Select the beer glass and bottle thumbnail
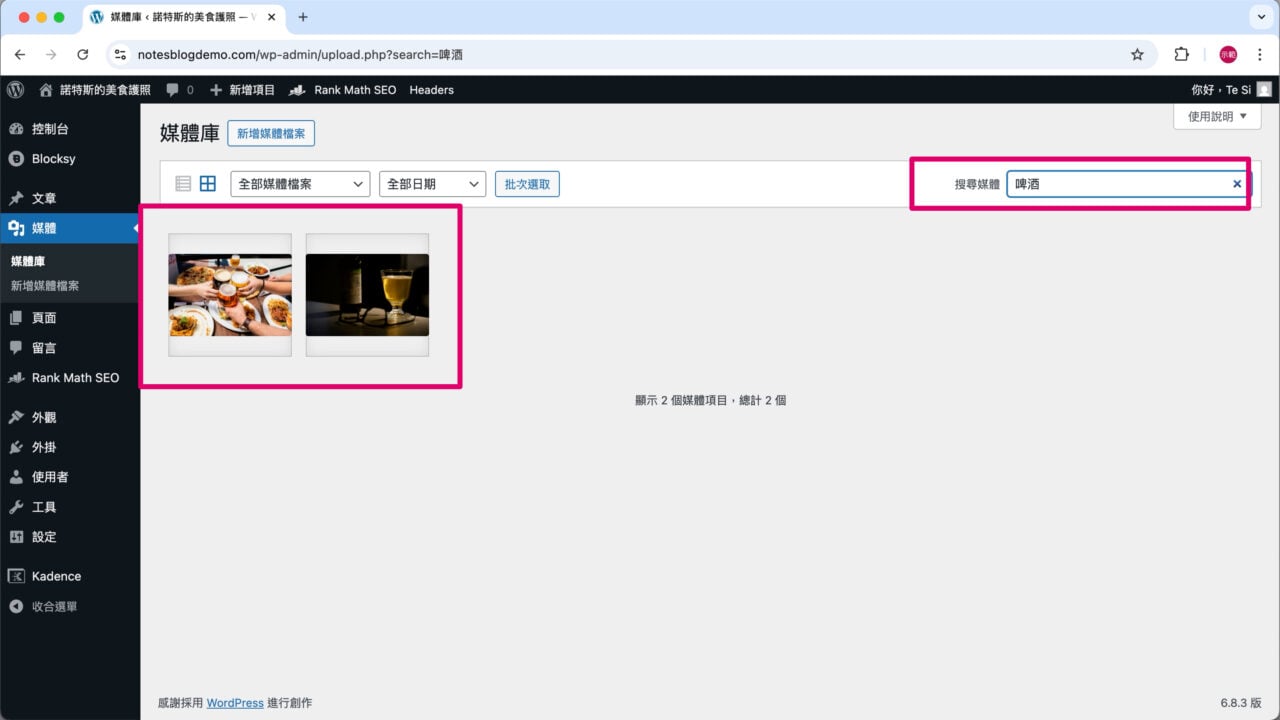This screenshot has width=1280, height=720. [367, 295]
